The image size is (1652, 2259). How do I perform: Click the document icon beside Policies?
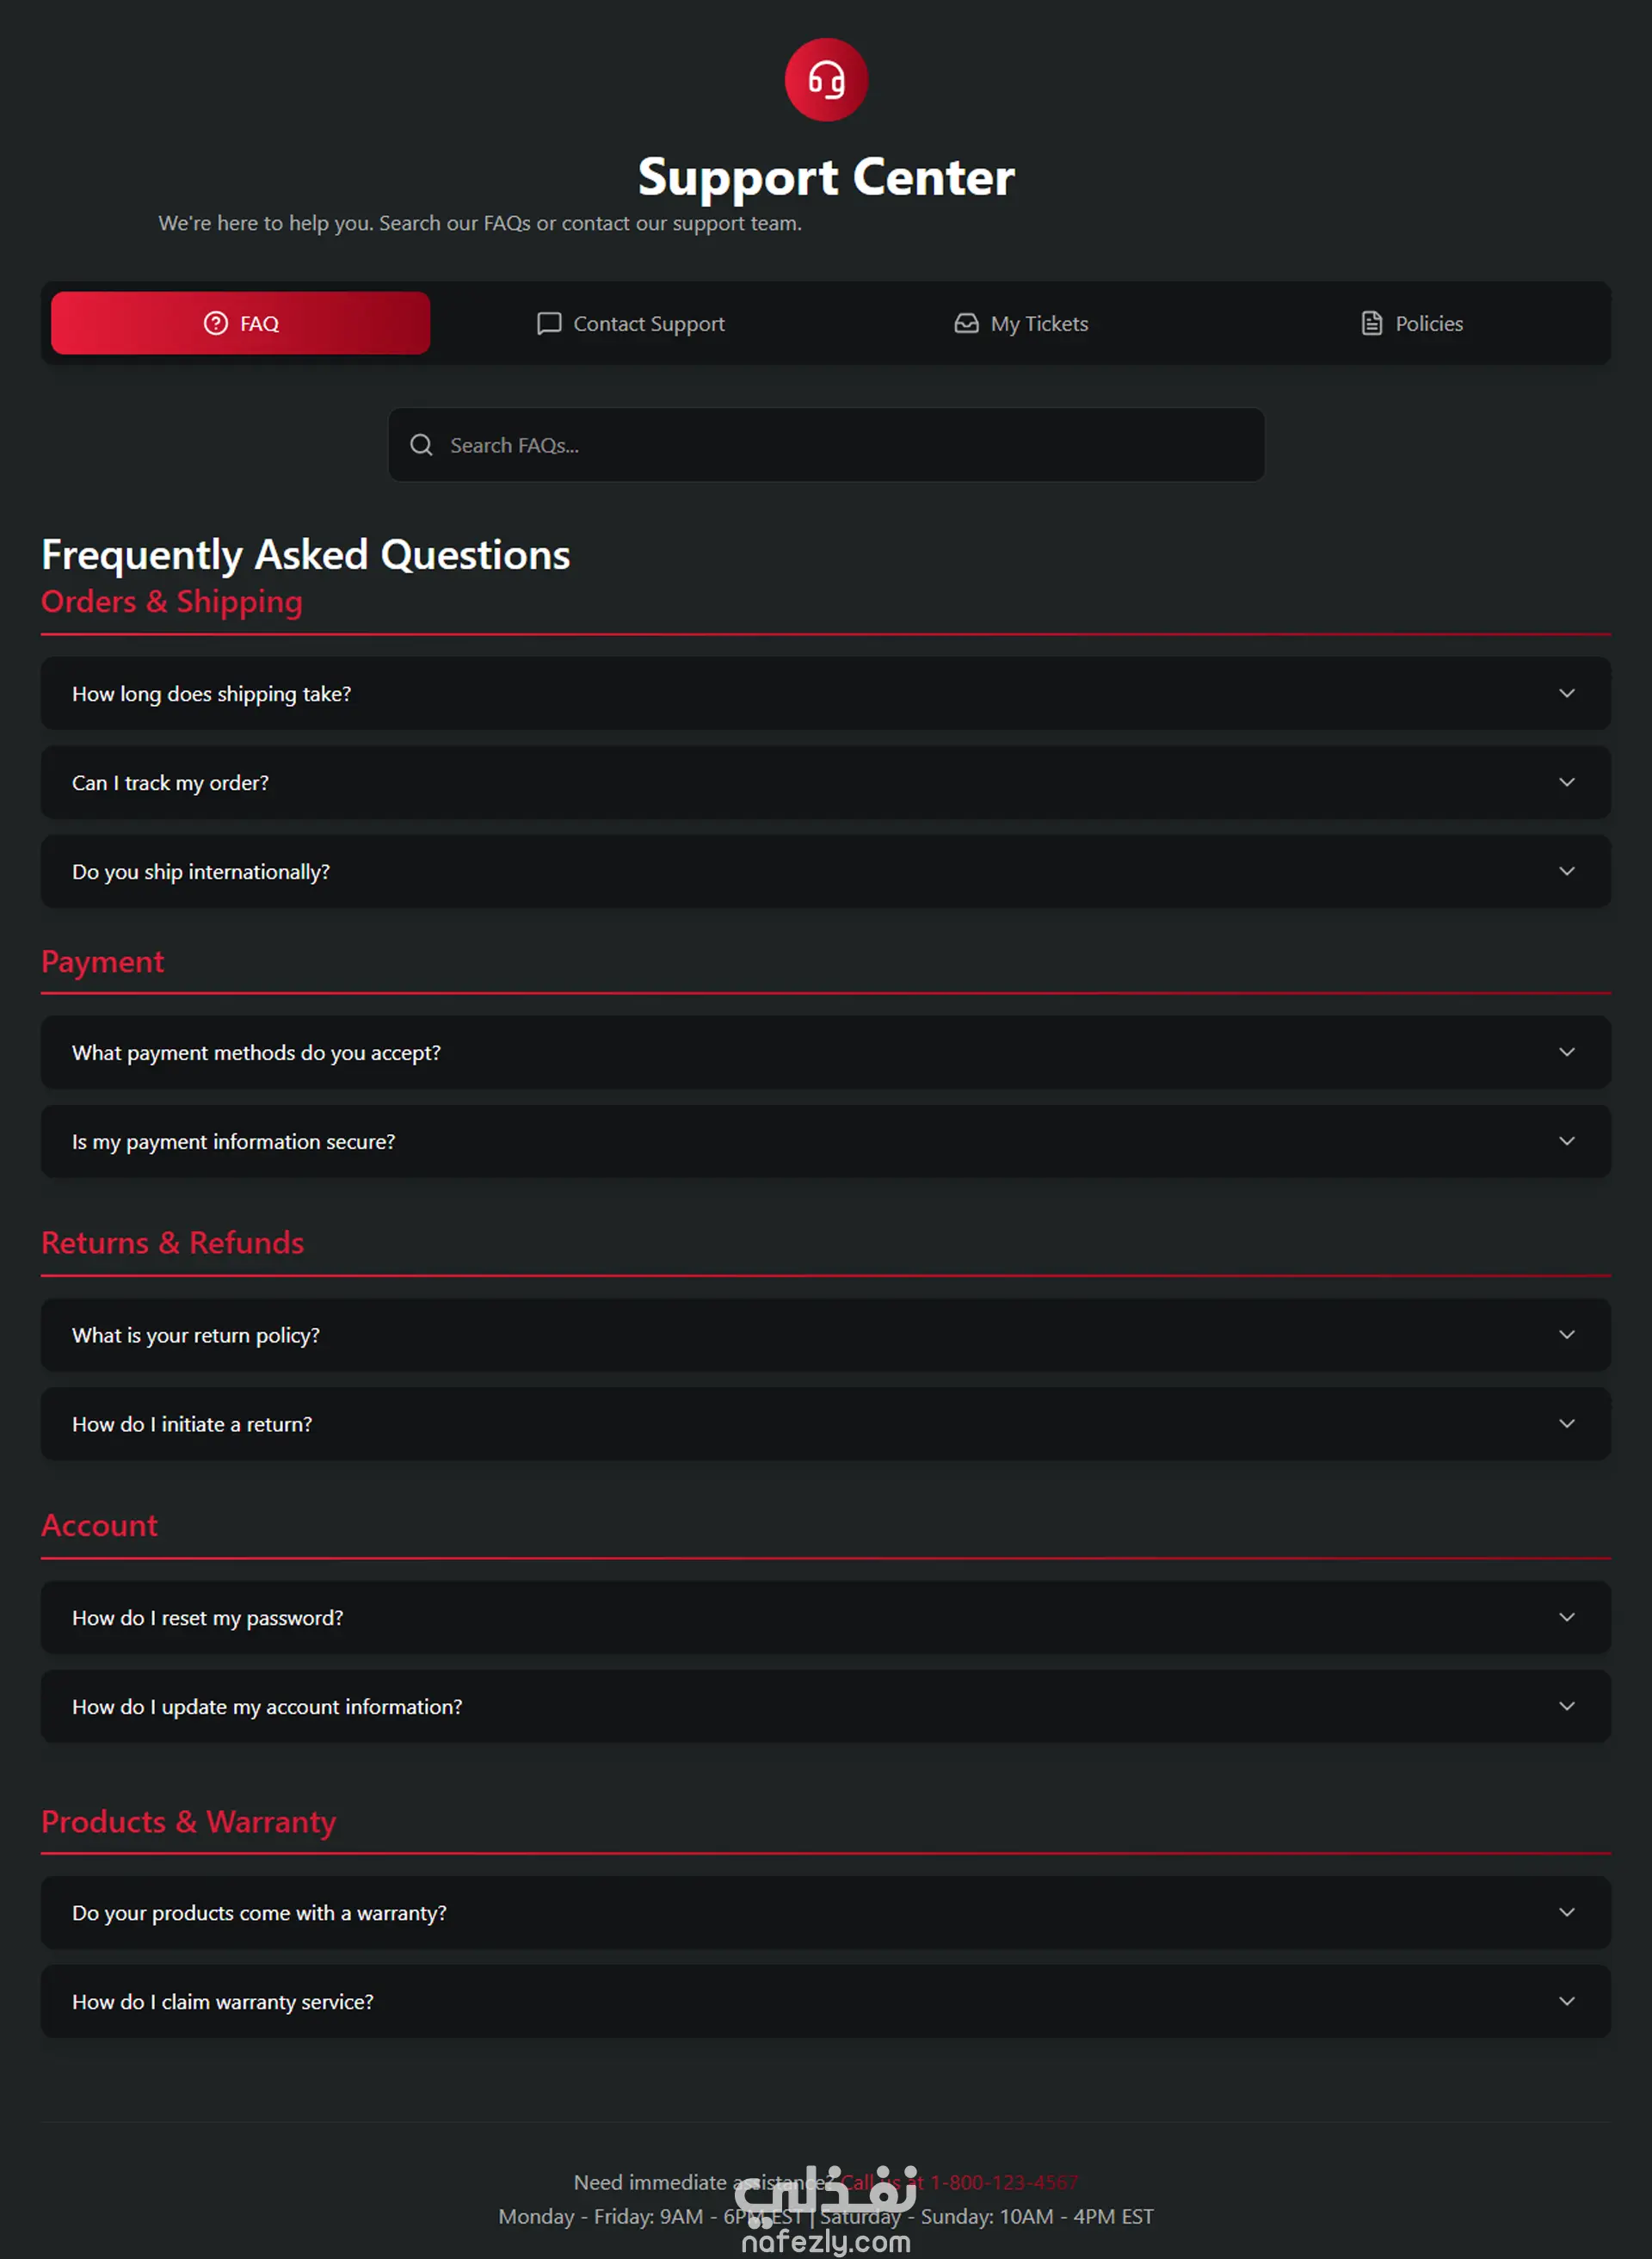(1372, 323)
